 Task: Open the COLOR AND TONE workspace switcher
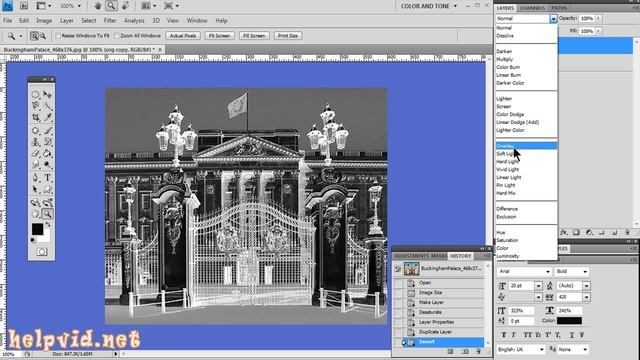(429, 6)
